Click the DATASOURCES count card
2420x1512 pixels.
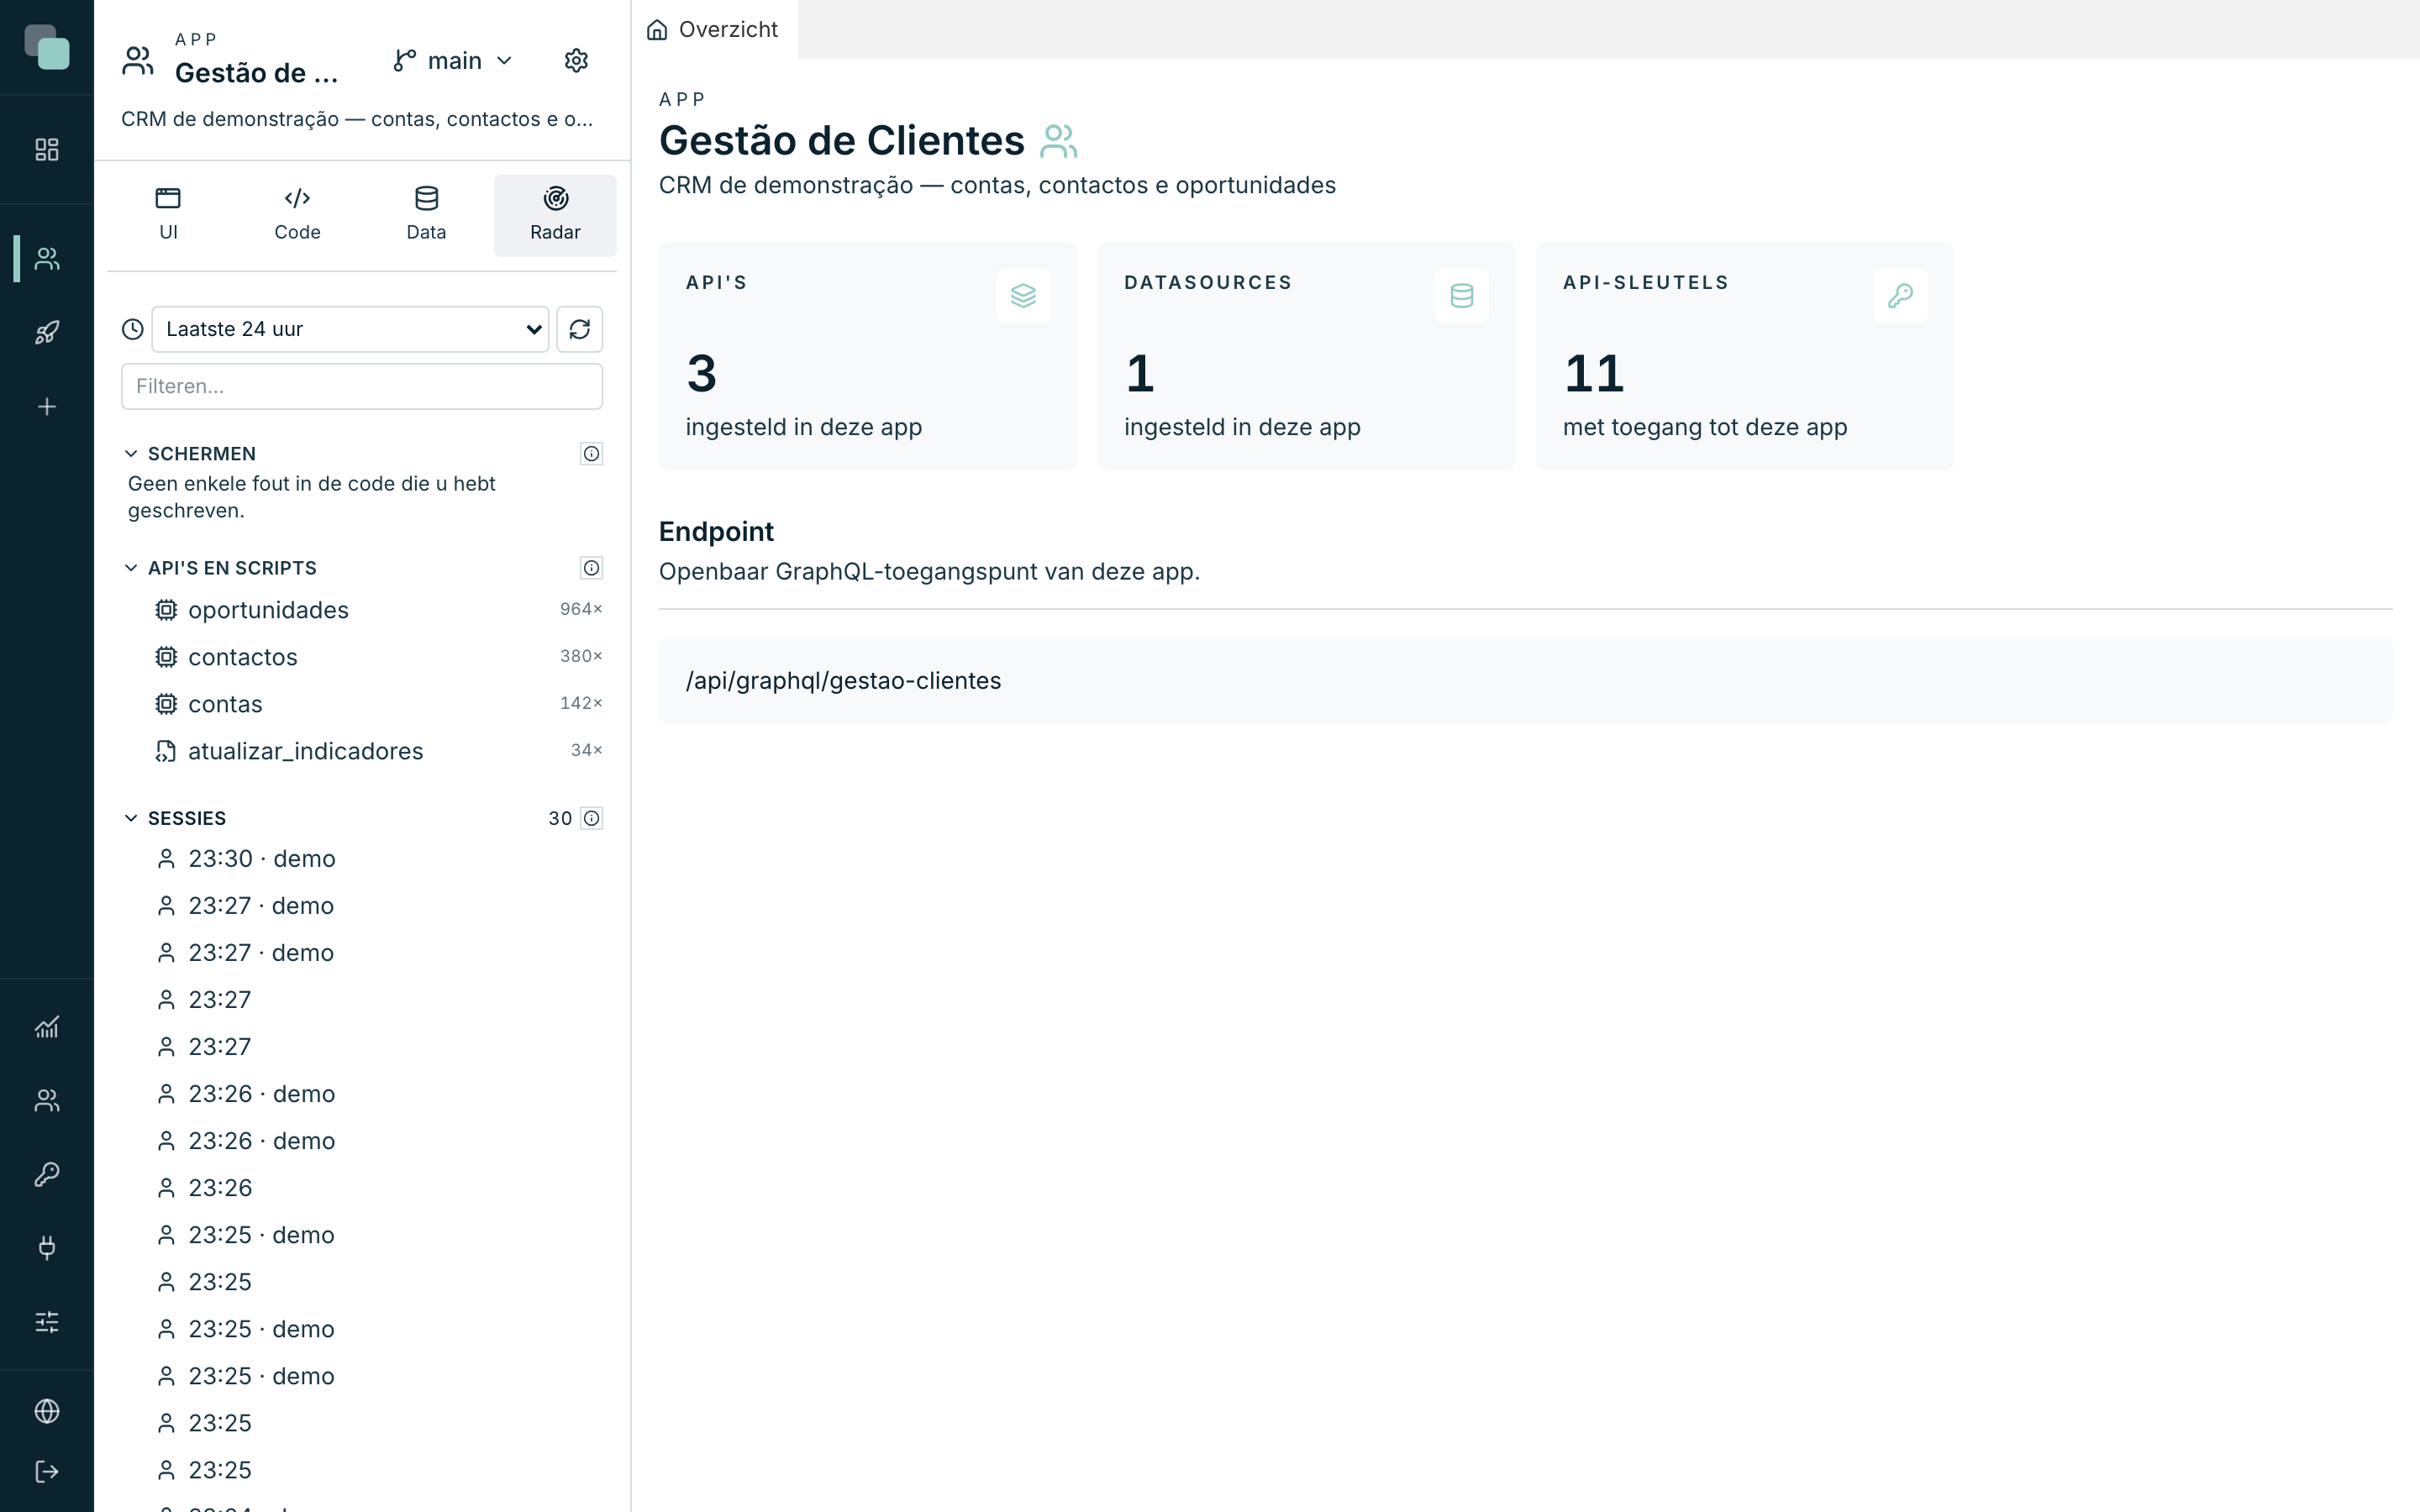pyautogui.click(x=1306, y=356)
